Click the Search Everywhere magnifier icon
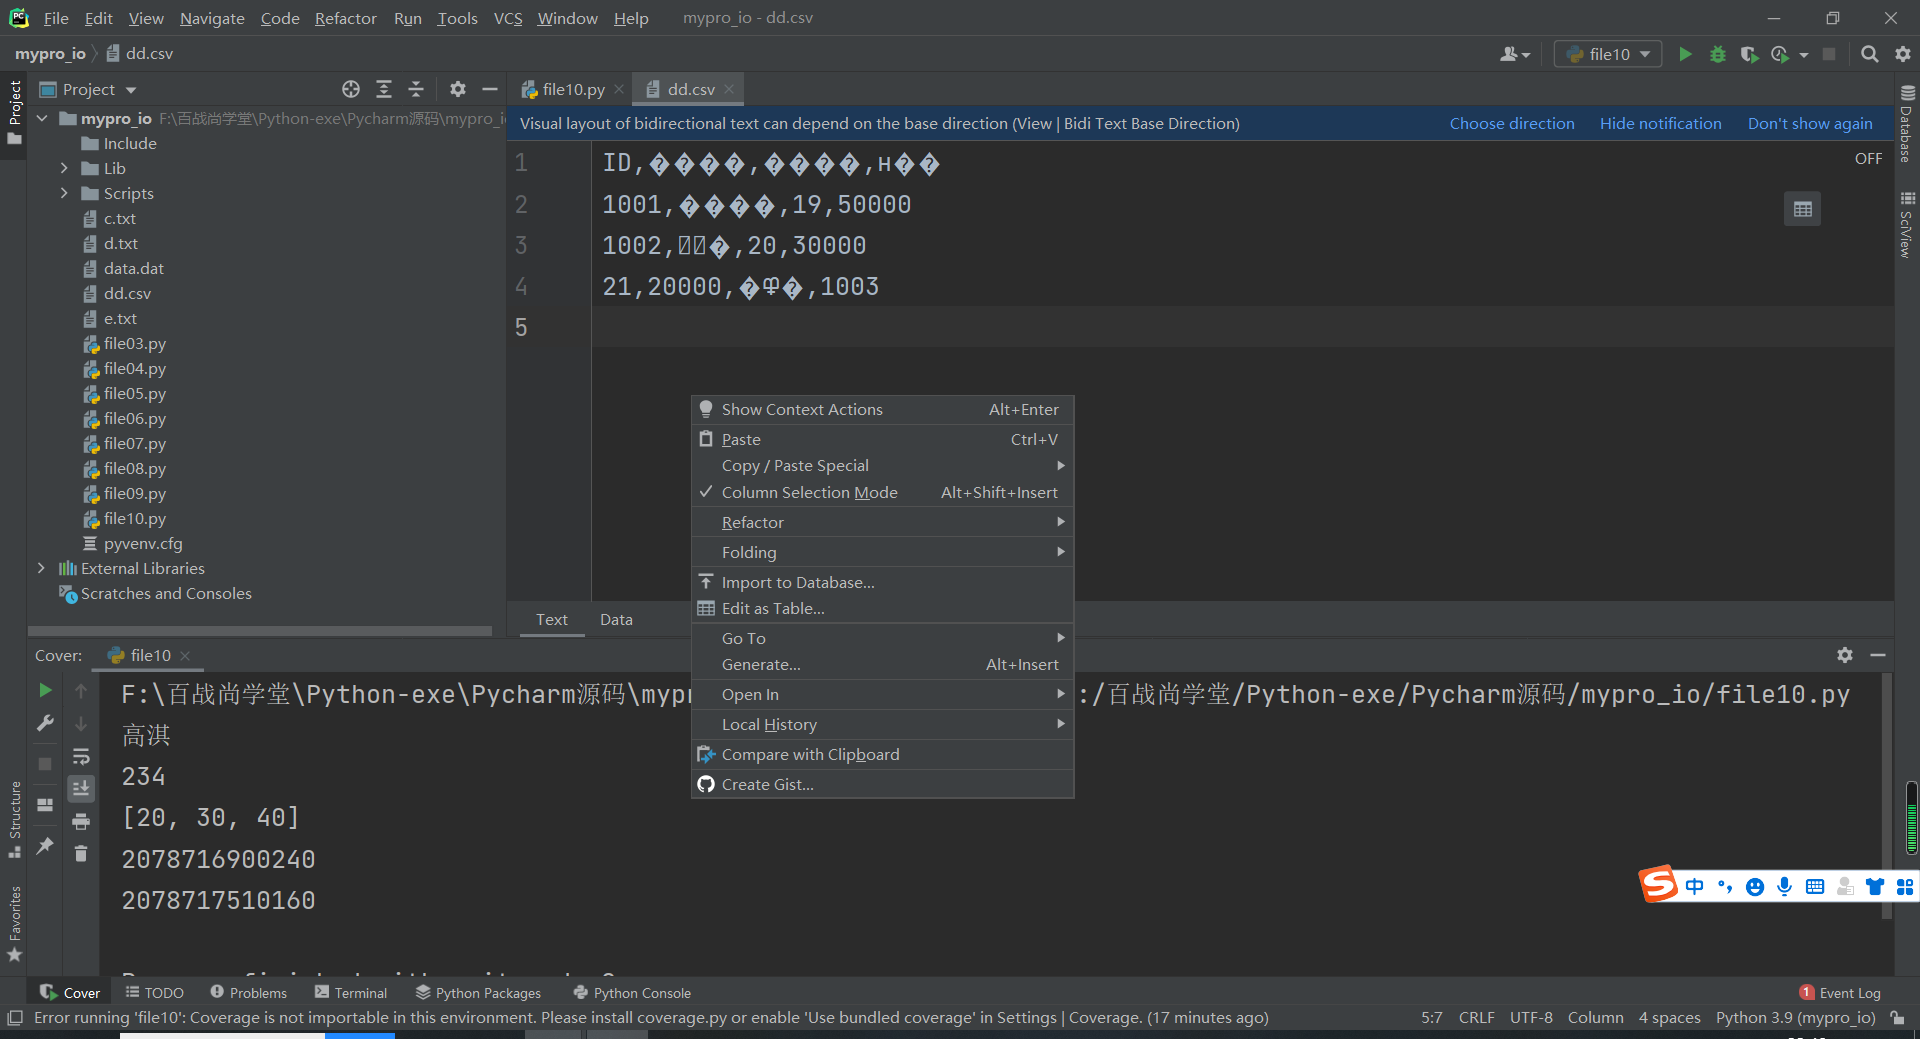This screenshot has height=1039, width=1920. pyautogui.click(x=1869, y=54)
